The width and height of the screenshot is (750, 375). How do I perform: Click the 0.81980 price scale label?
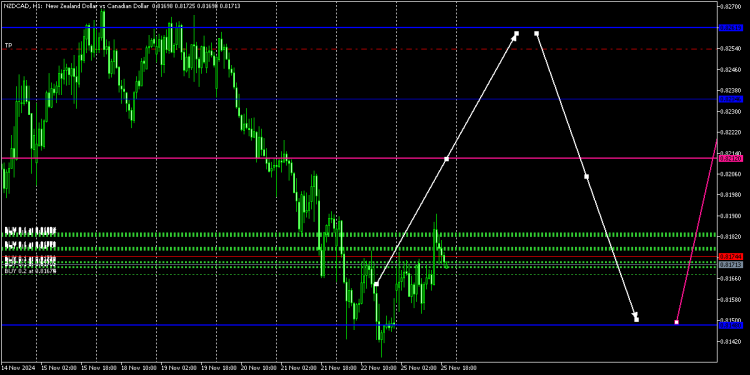pyautogui.click(x=731, y=195)
